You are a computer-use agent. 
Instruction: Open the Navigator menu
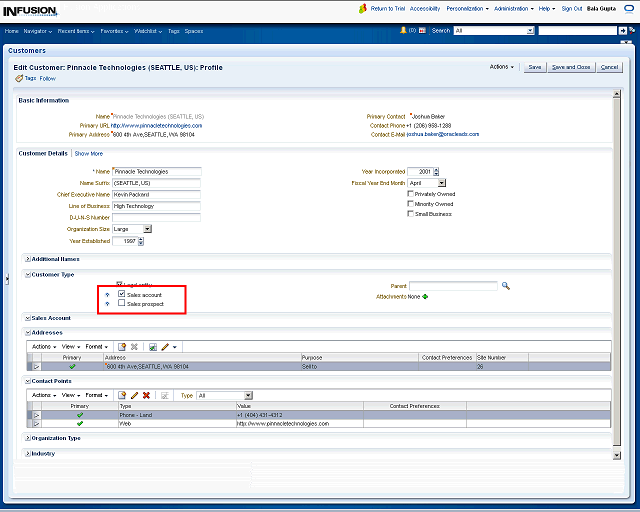pos(38,31)
